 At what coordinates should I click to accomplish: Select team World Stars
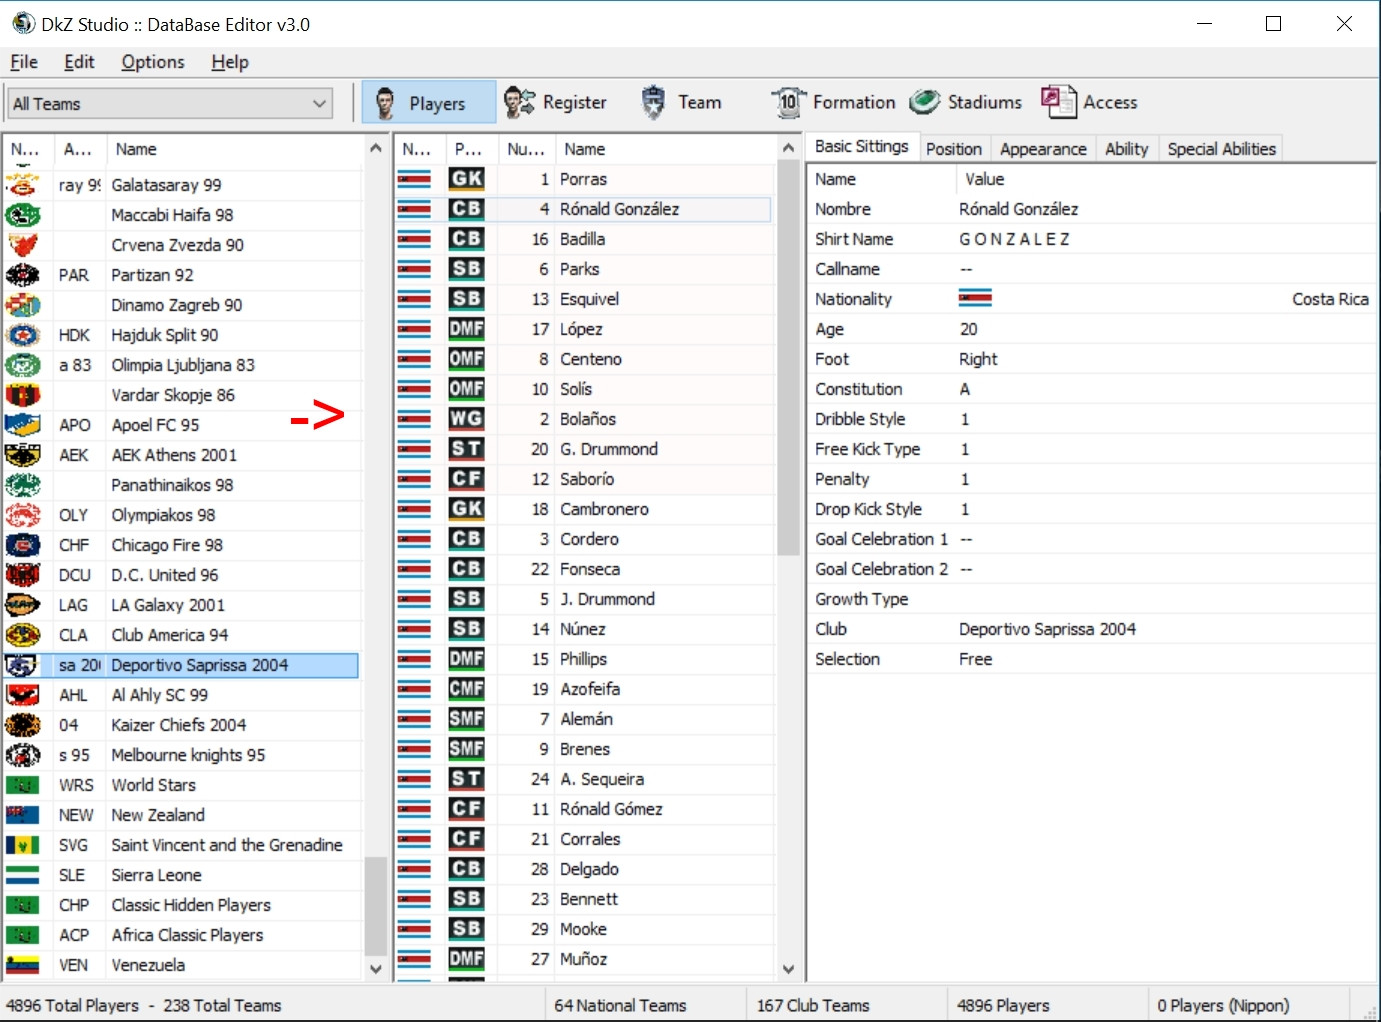click(181, 785)
